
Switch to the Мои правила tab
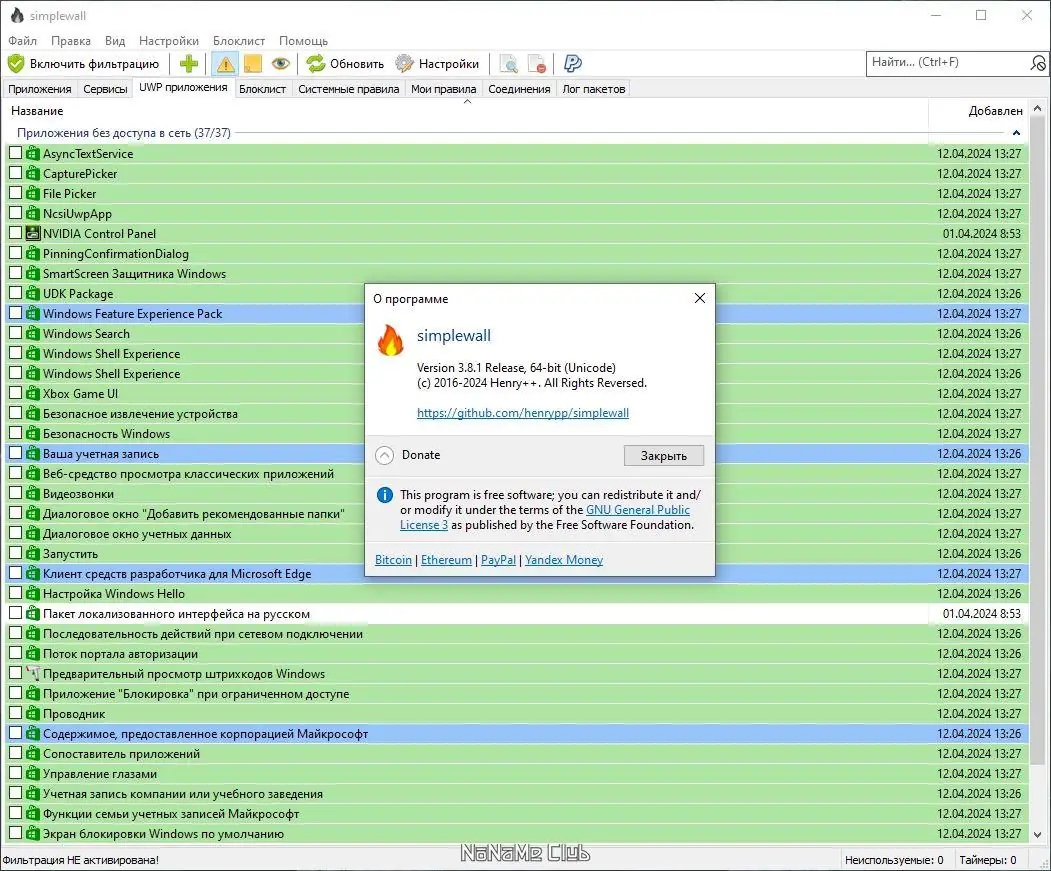[443, 89]
